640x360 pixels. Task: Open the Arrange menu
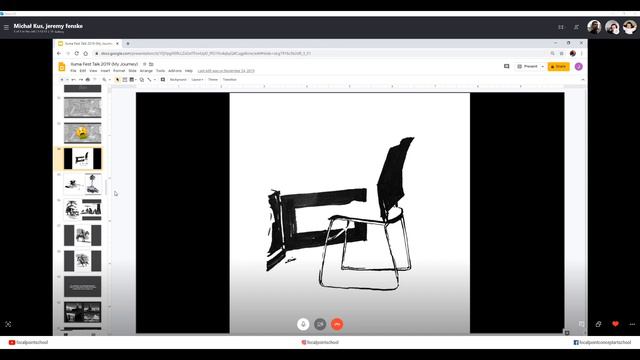pos(146,71)
